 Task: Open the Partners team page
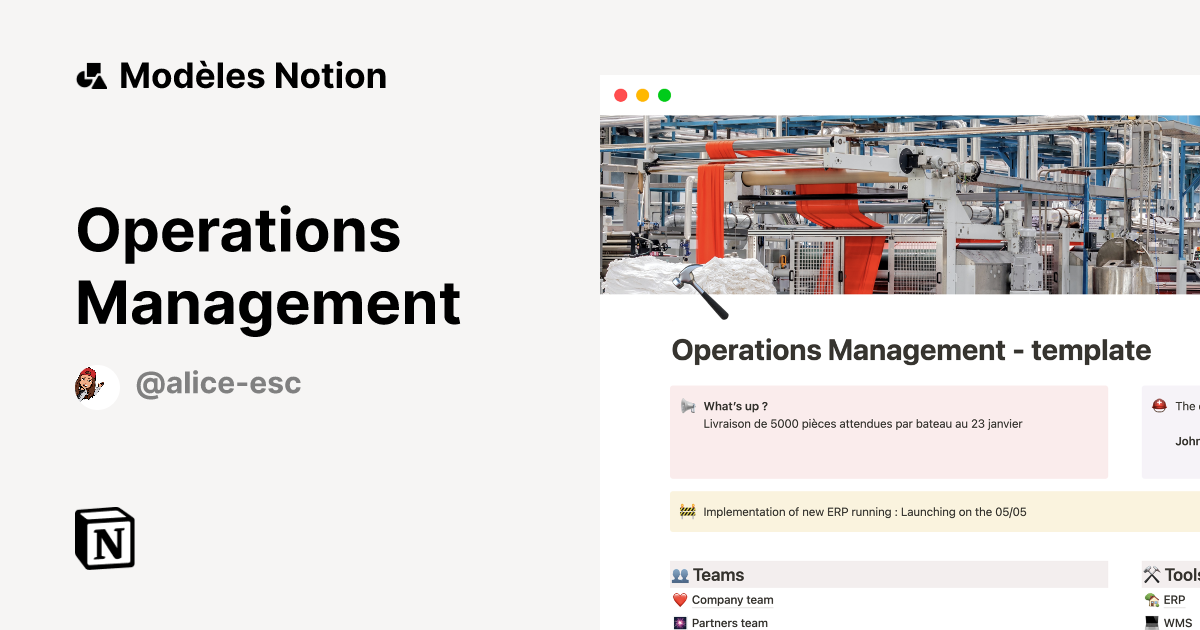731,622
